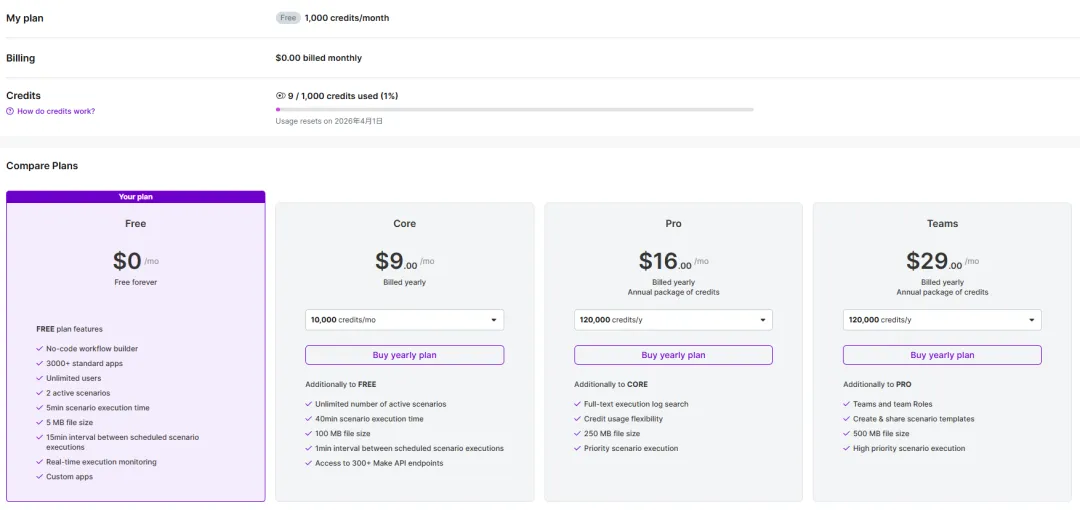Open the How do credits work link
Viewport: 1080px width, 510px height.
[56, 111]
